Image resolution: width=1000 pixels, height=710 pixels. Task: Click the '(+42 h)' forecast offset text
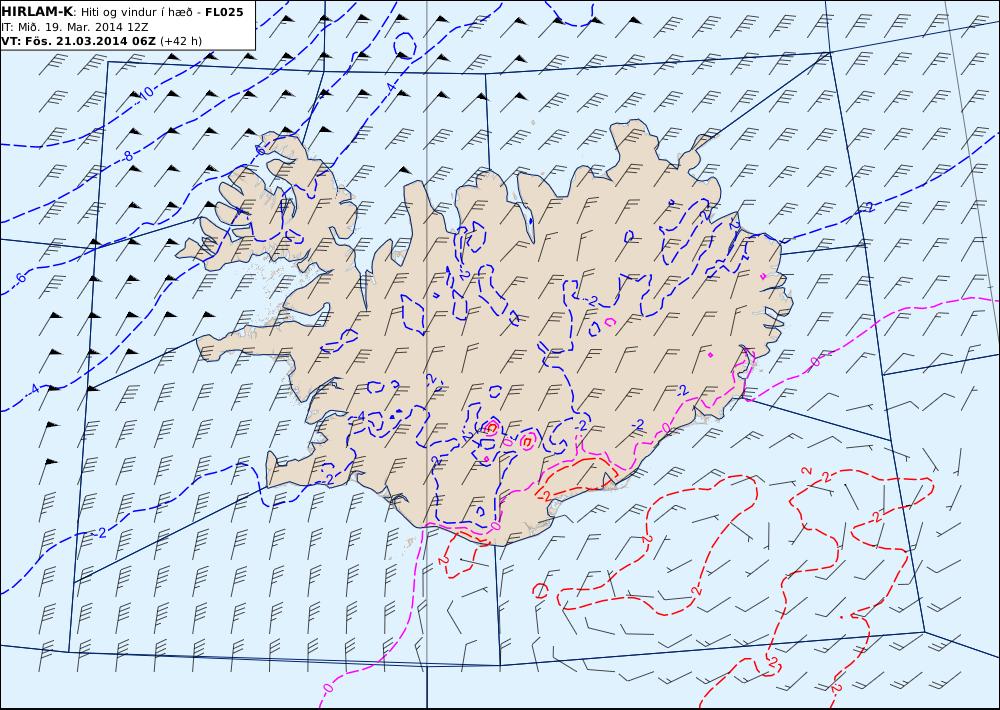point(180,41)
